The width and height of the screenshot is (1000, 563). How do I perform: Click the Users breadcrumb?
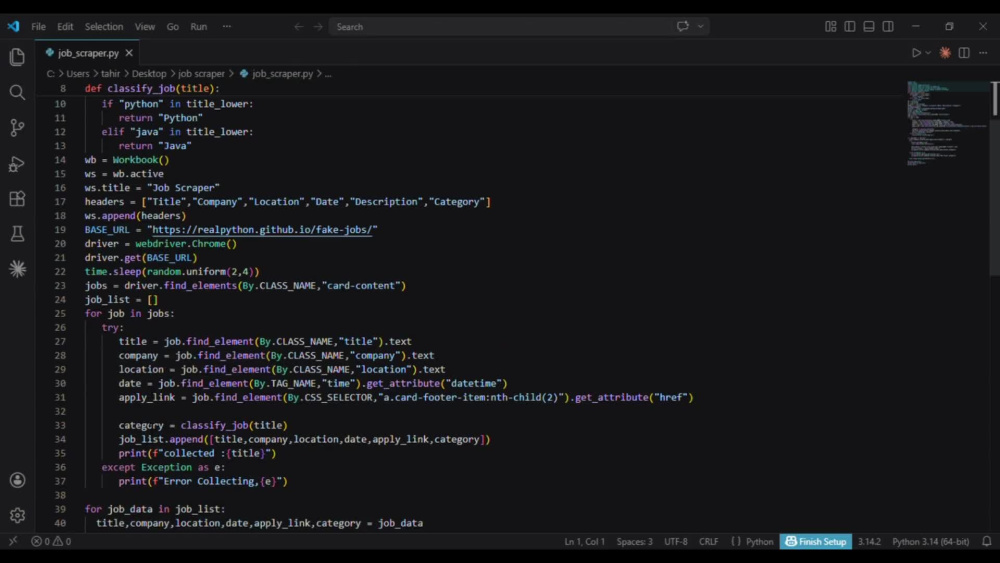pyautogui.click(x=78, y=74)
